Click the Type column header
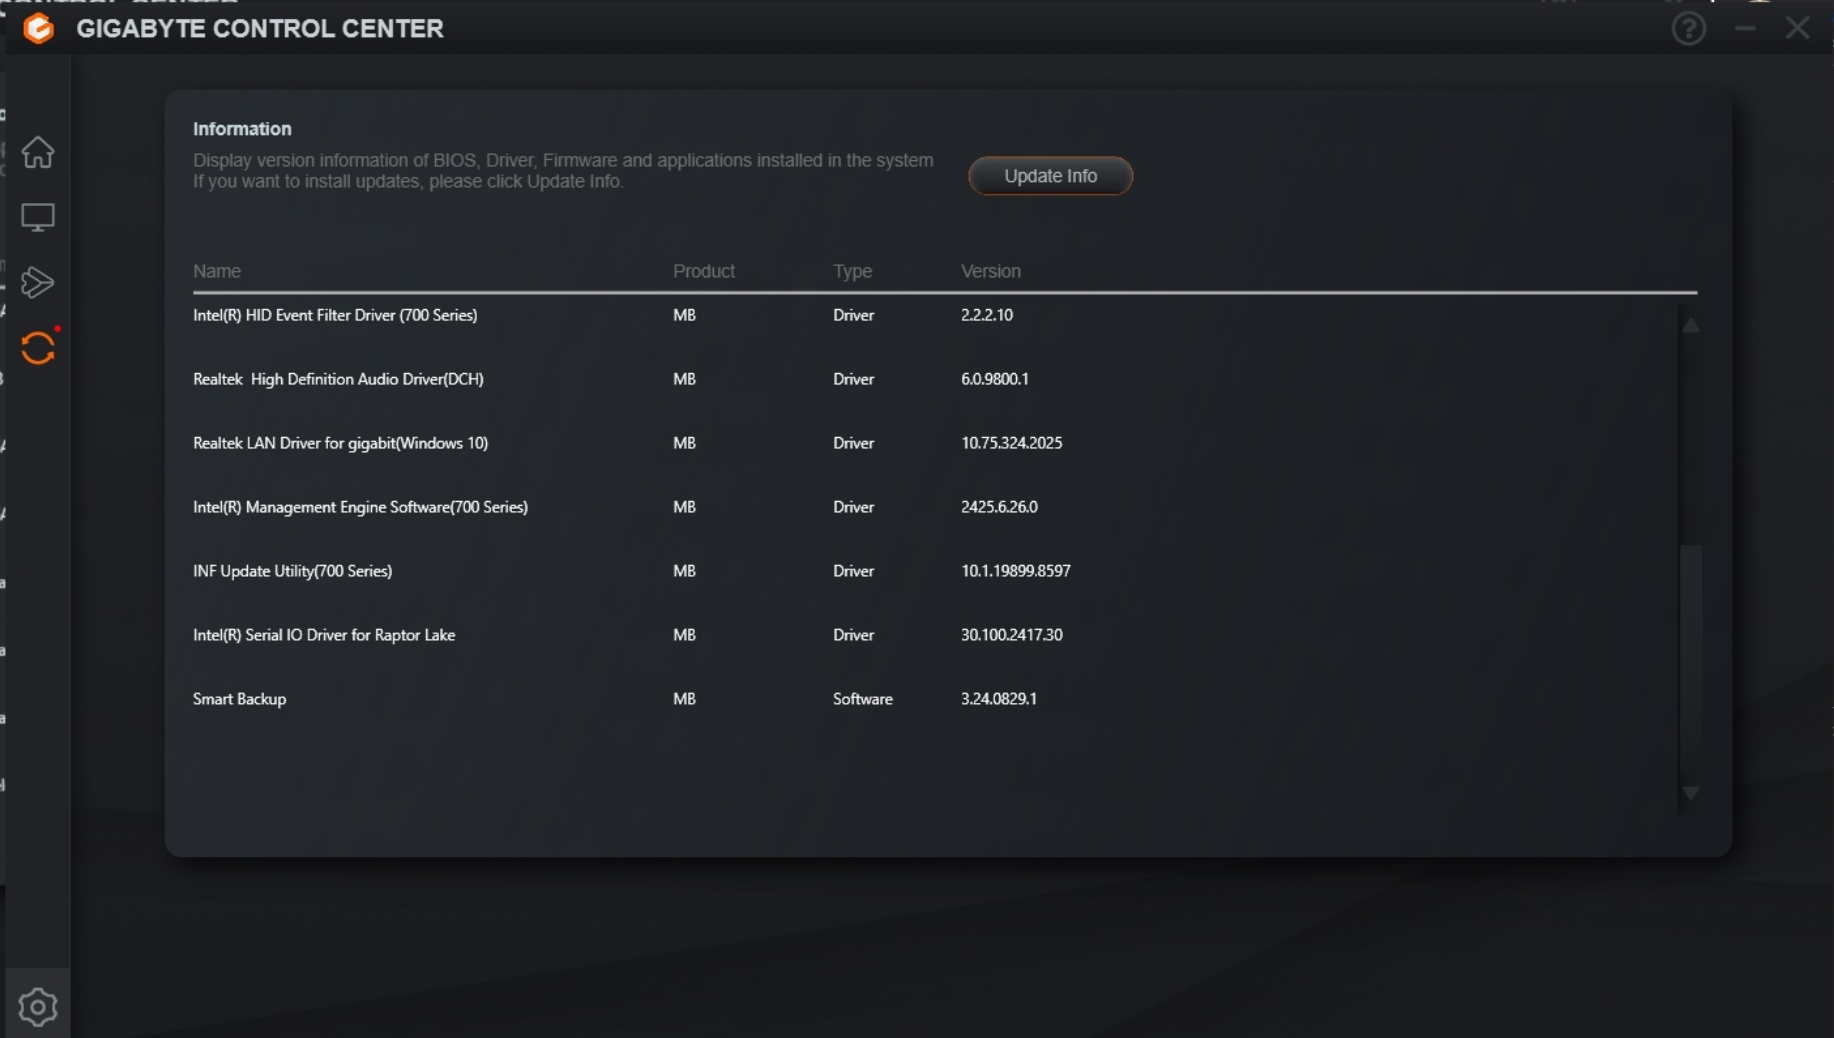The width and height of the screenshot is (1834, 1038). 852,271
